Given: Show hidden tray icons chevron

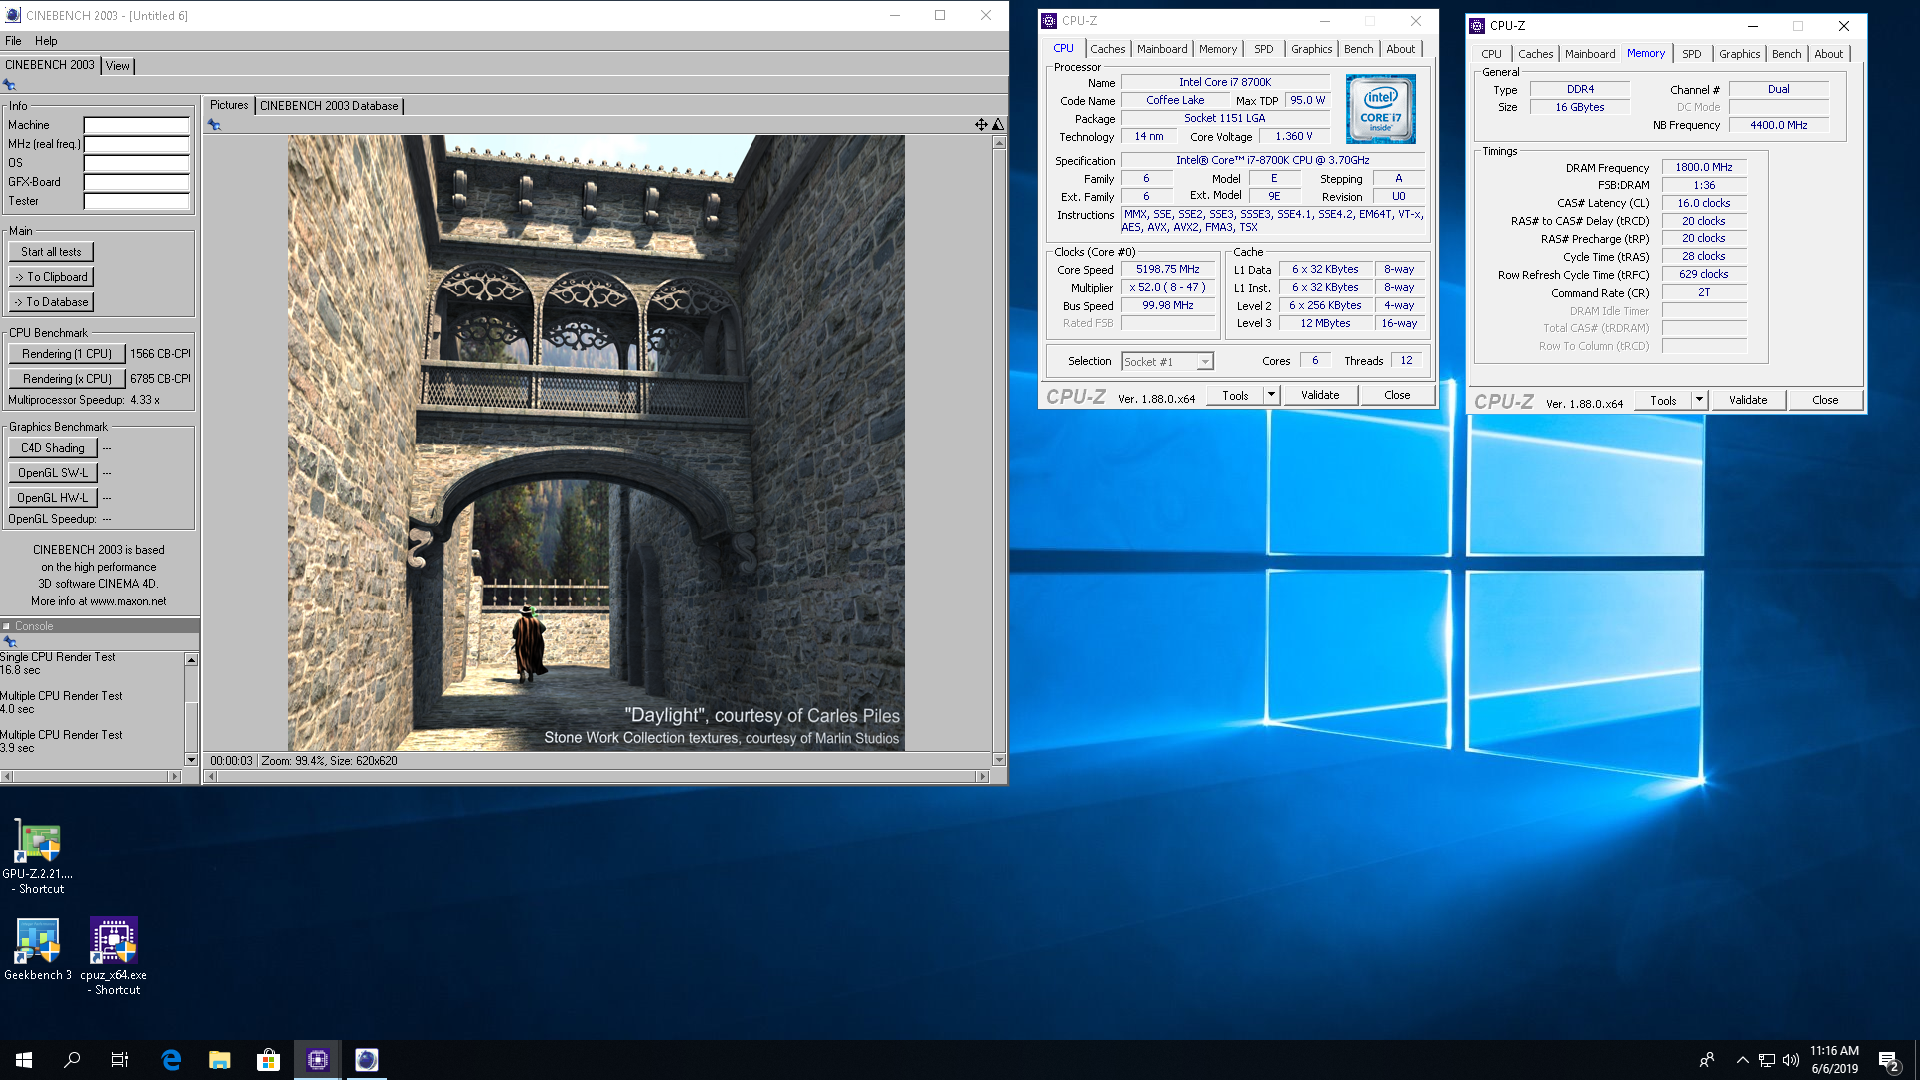Looking at the screenshot, I should tap(1742, 1060).
